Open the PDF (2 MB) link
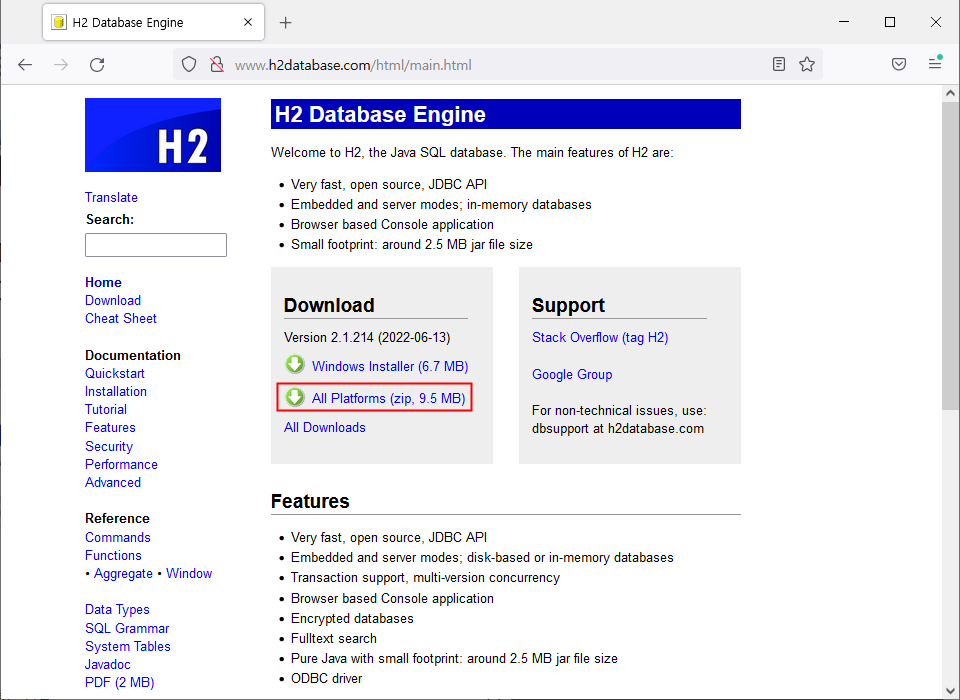960x700 pixels. point(120,682)
